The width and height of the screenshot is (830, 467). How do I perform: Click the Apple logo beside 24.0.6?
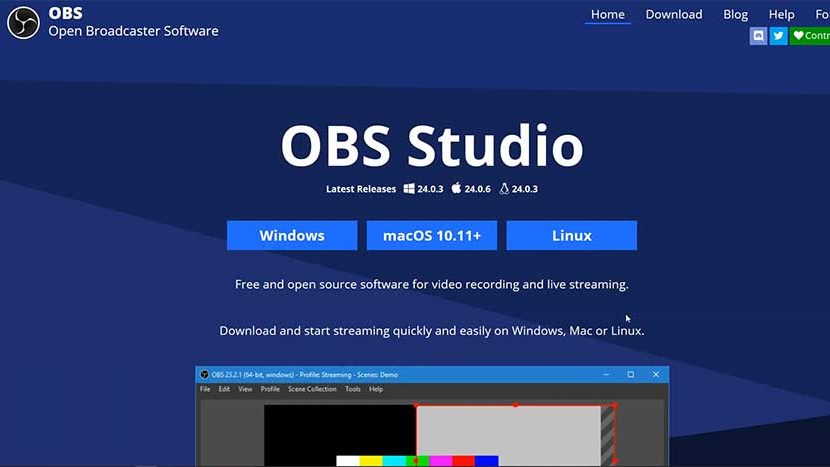[x=456, y=188]
